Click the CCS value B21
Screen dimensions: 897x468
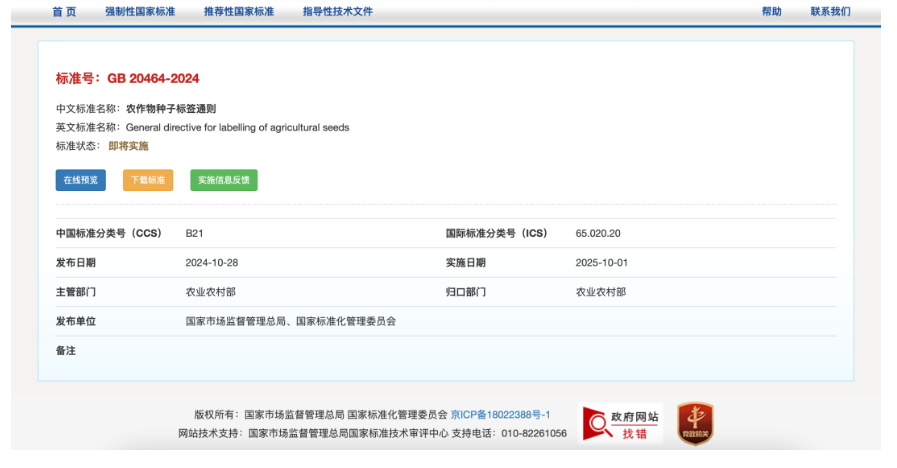[194, 233]
